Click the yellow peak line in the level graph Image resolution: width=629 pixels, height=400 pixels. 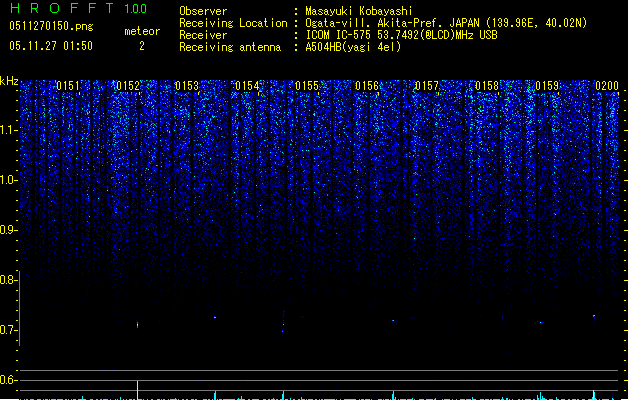[x=138, y=390]
